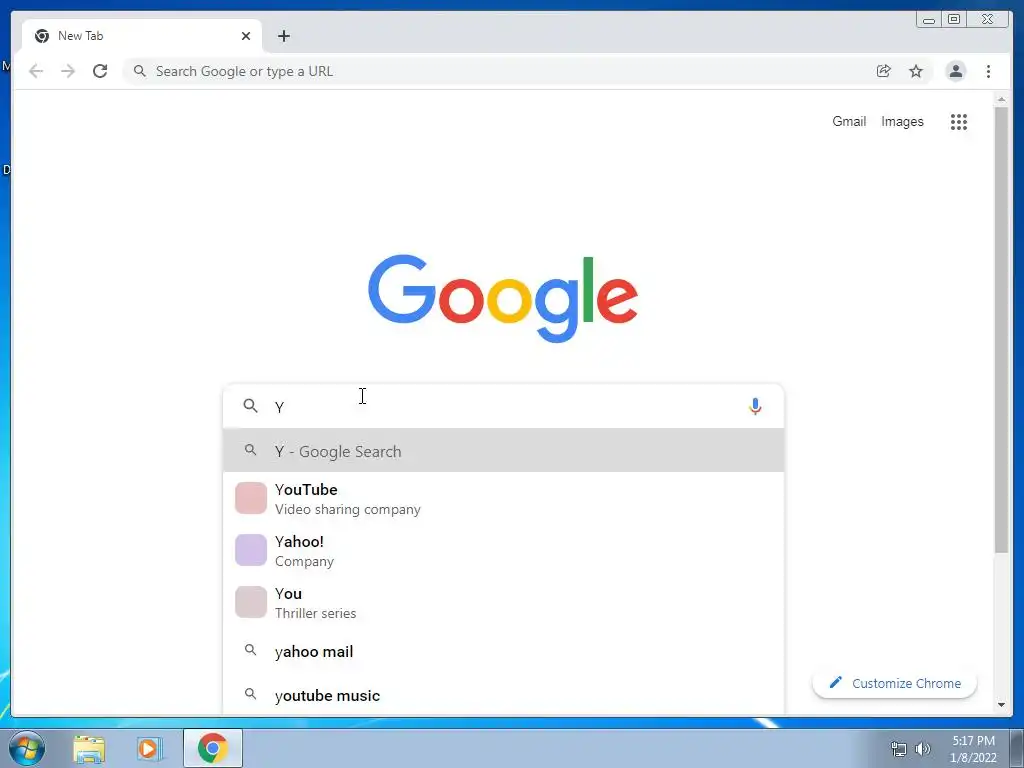
Task: Open Chrome three-dot menu
Action: 988,71
